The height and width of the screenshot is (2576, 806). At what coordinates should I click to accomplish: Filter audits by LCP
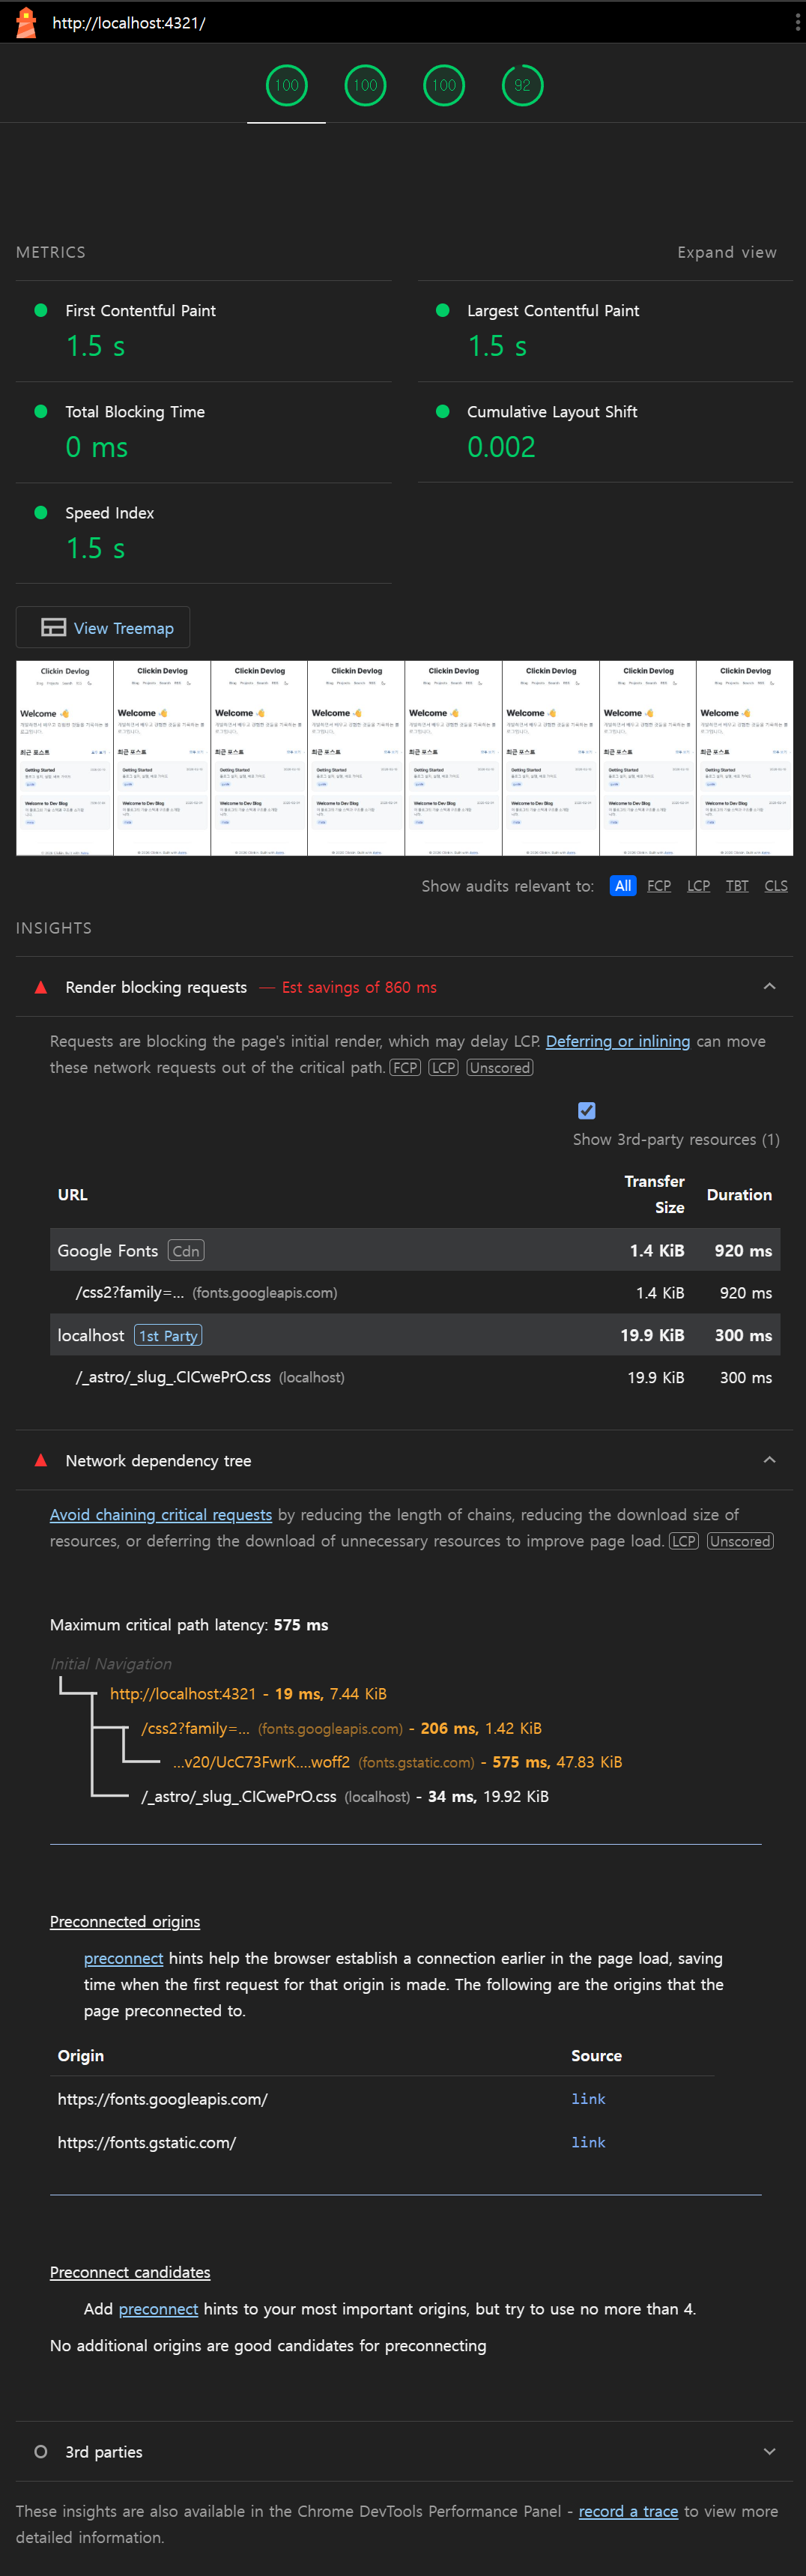[x=698, y=886]
